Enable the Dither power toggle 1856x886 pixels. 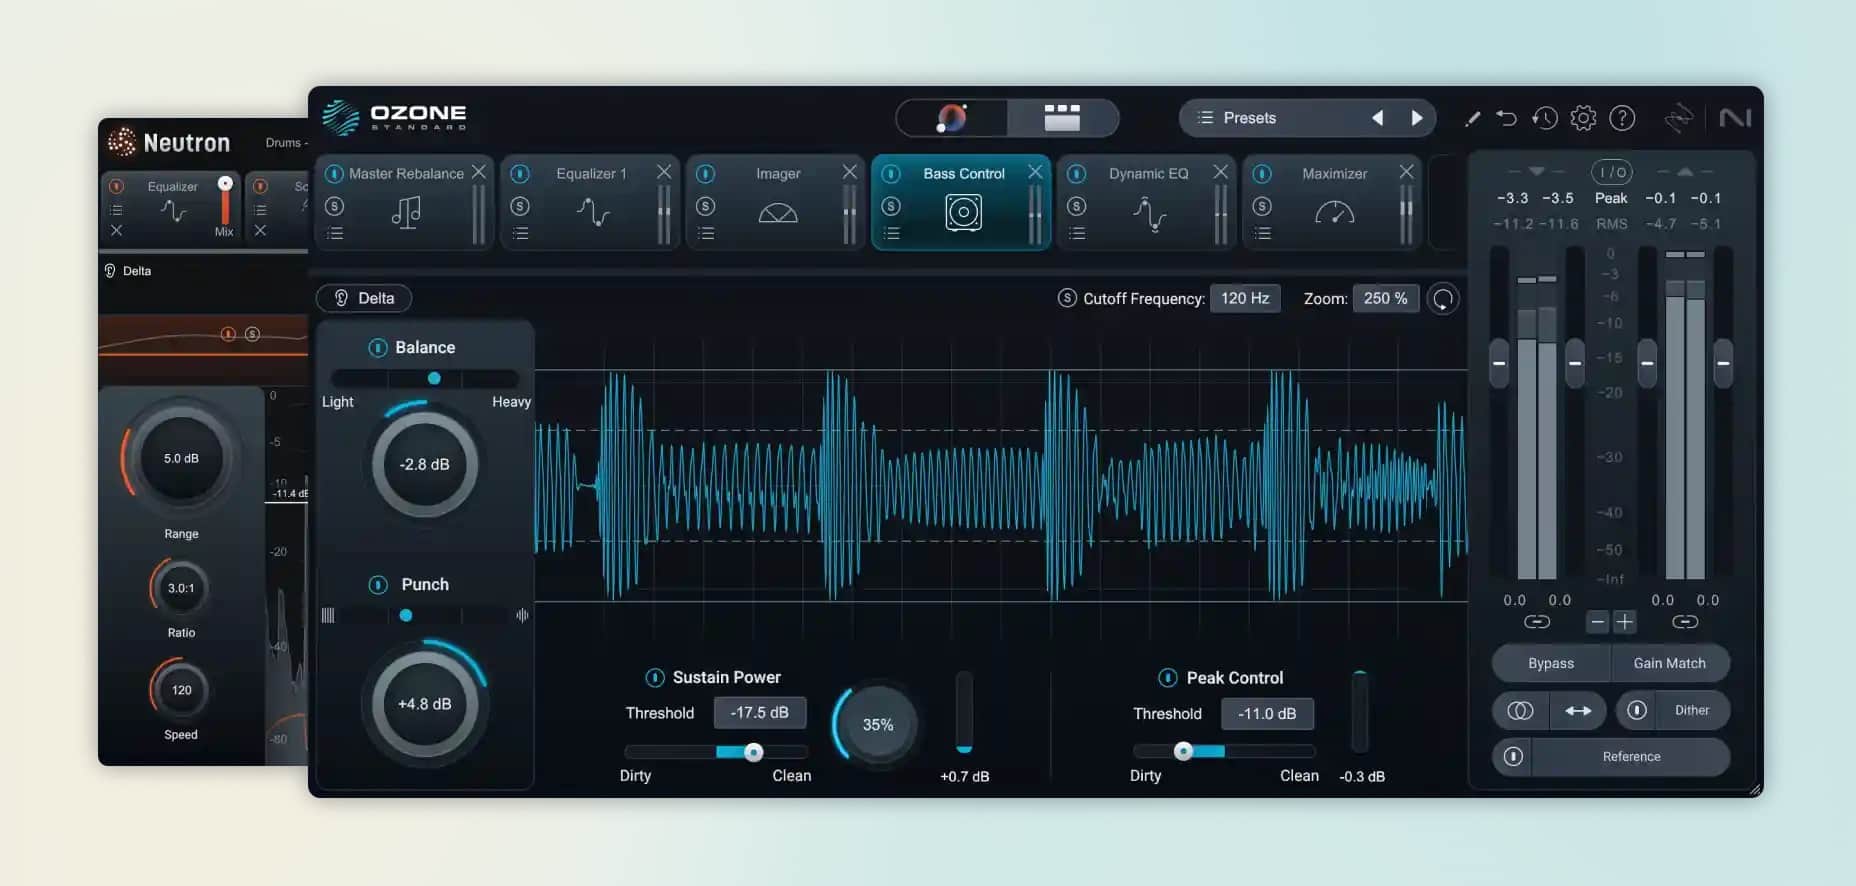pos(1637,710)
